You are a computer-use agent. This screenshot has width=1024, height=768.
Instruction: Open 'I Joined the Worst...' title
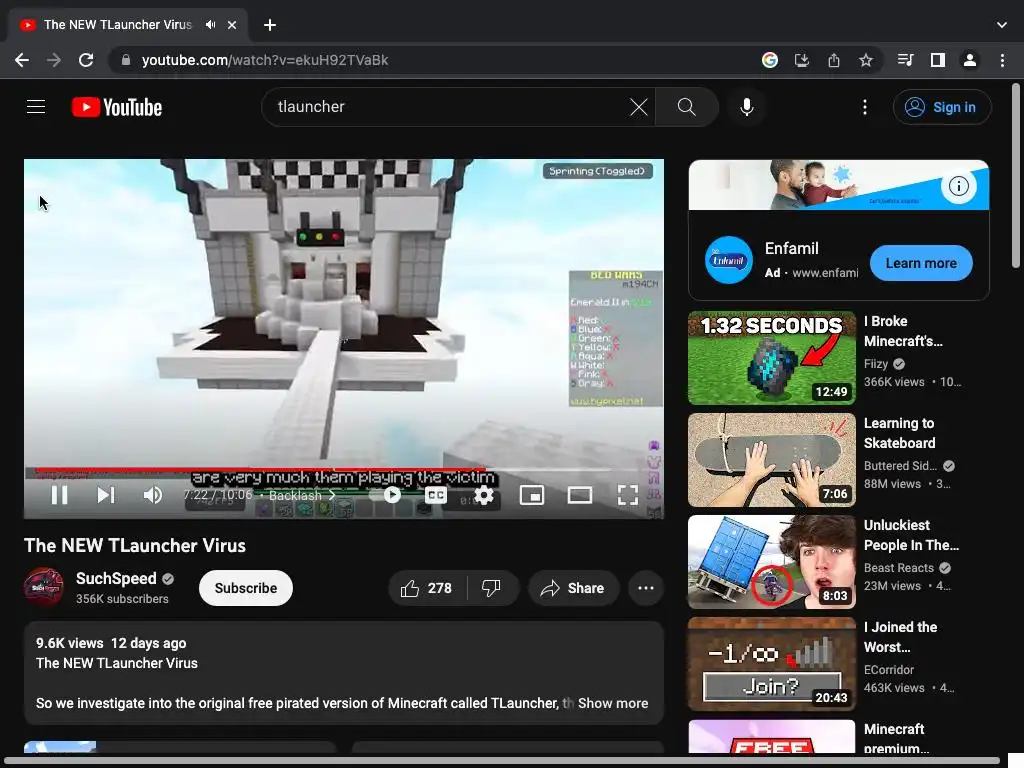coord(900,637)
